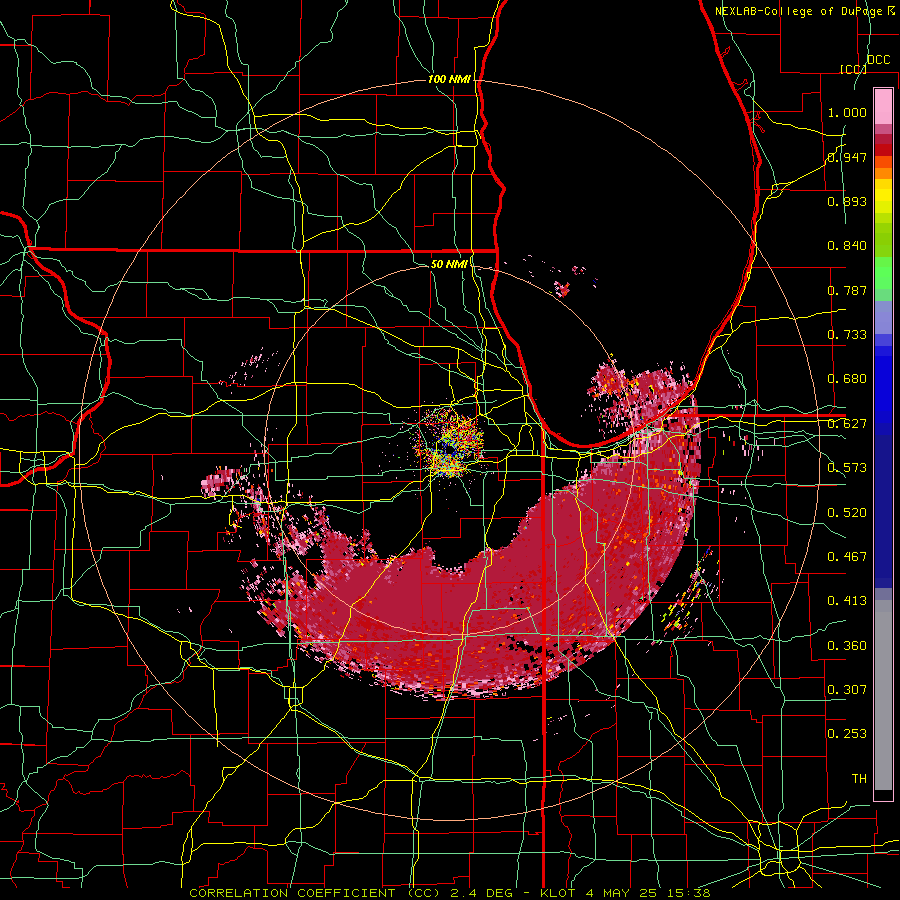Click the [CC] legend unit label
The width and height of the screenshot is (900, 900).
[x=853, y=69]
